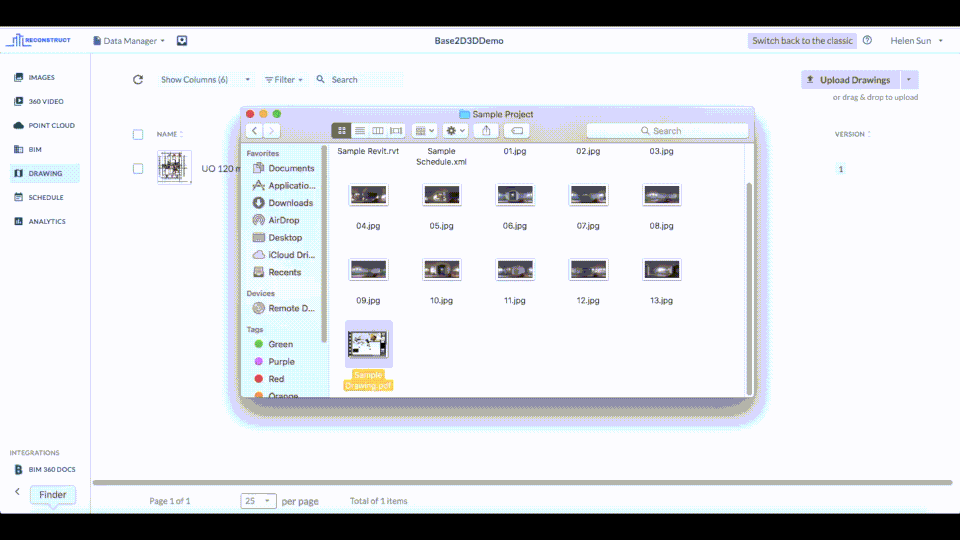Sort by the Version column header

[x=852, y=134]
